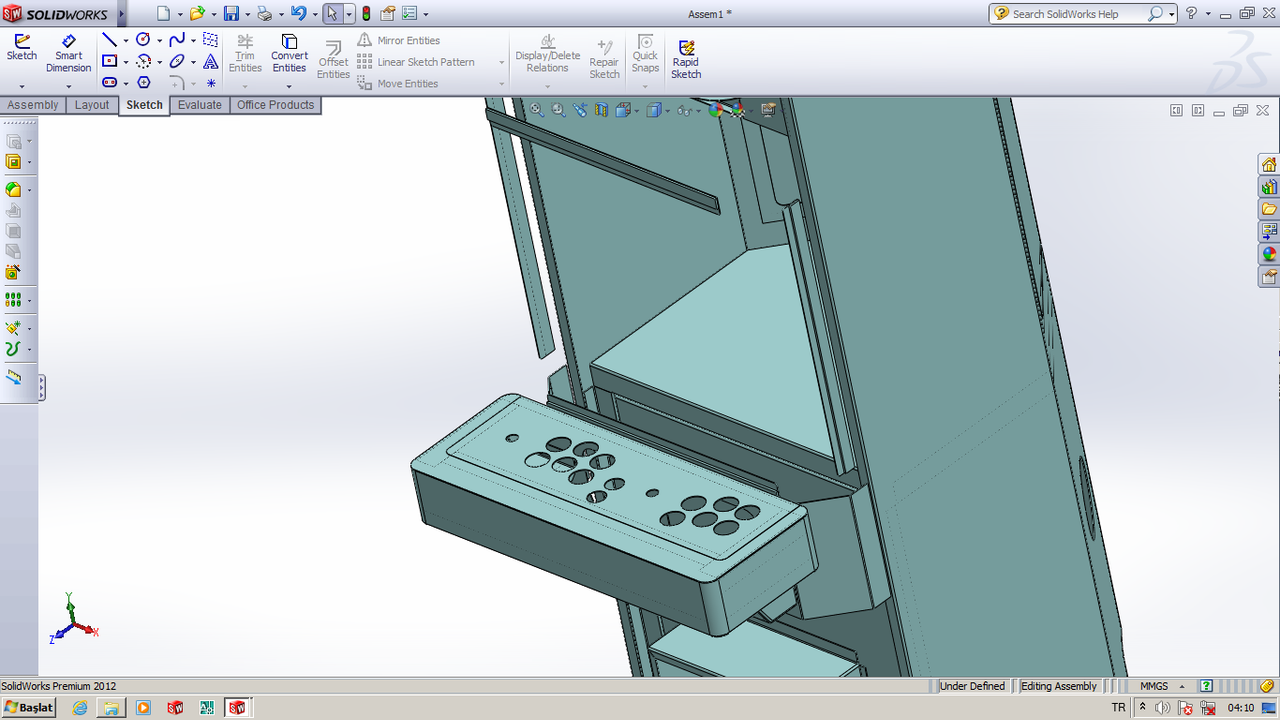Select the Spline sketch tool
The width and height of the screenshot is (1280, 720).
point(177,40)
